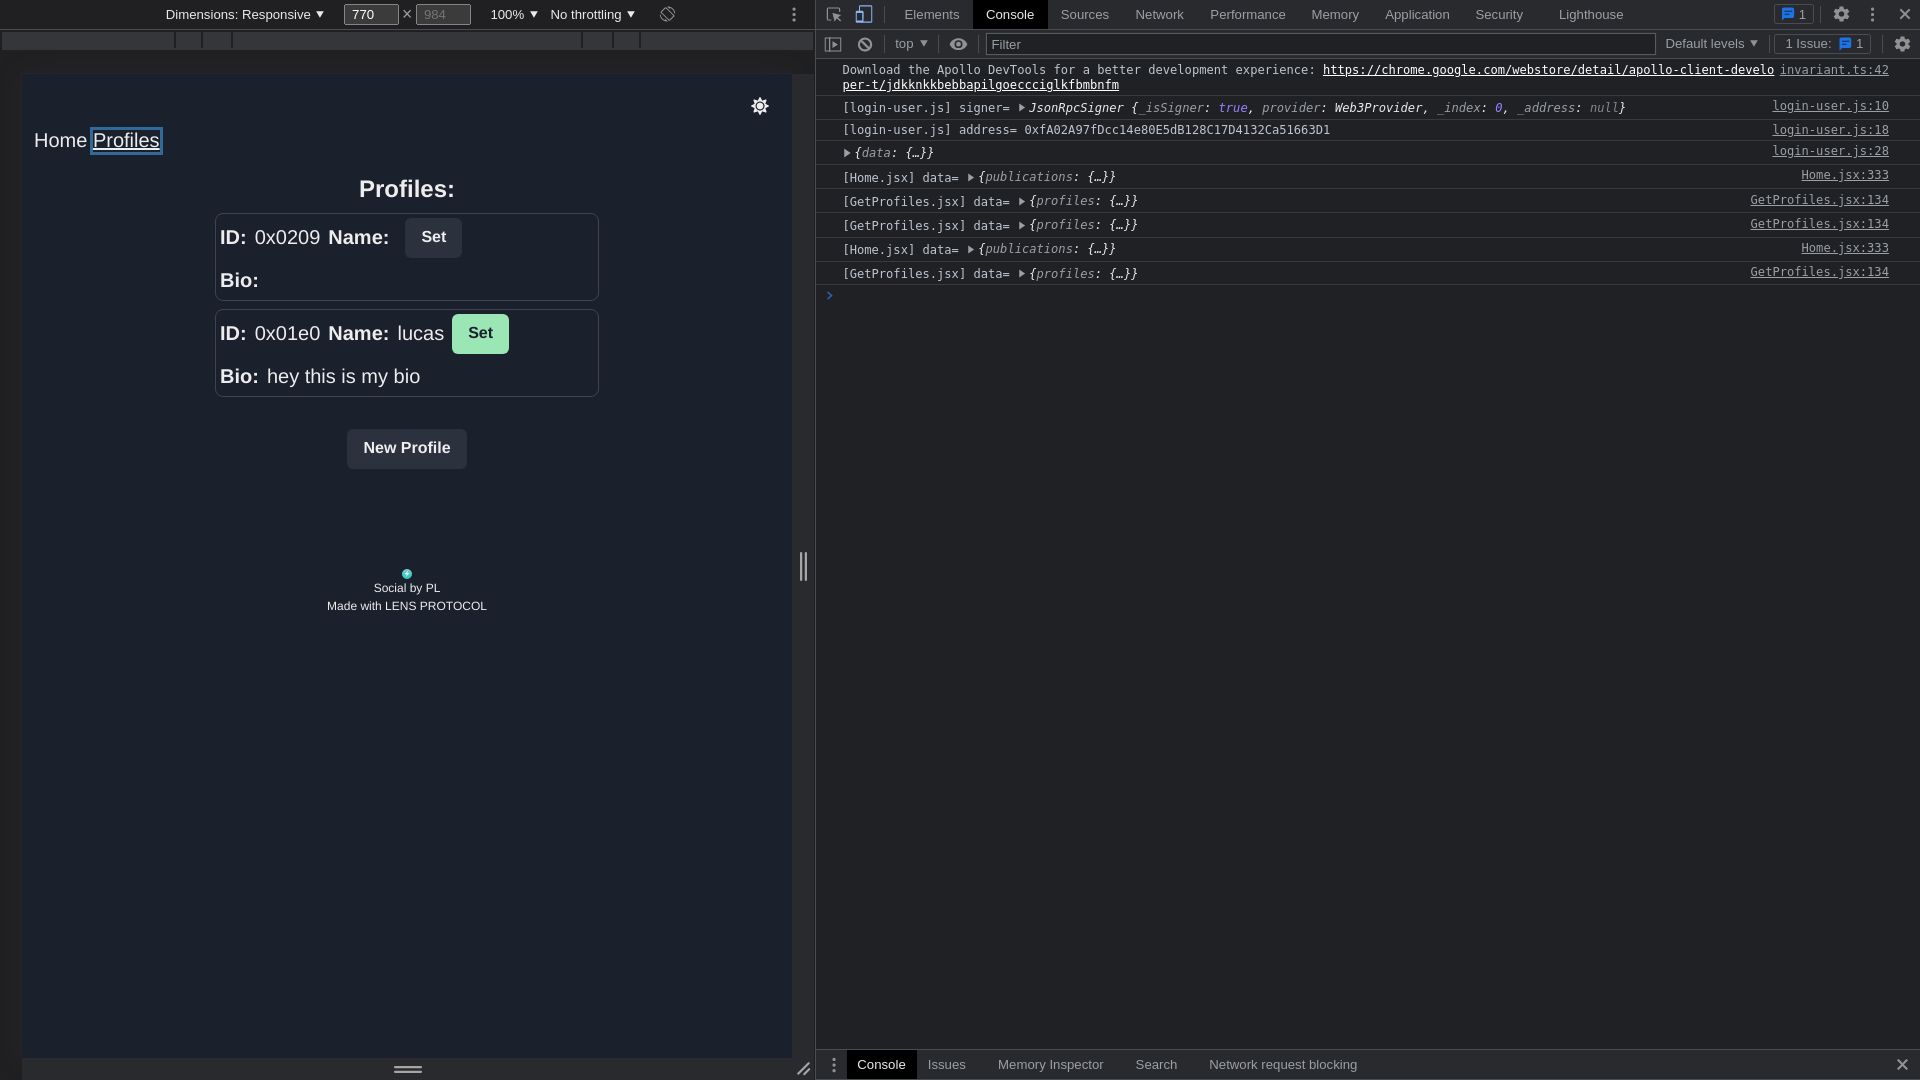
Task: Expand the JsonRpcSigner object
Action: click(x=1022, y=108)
